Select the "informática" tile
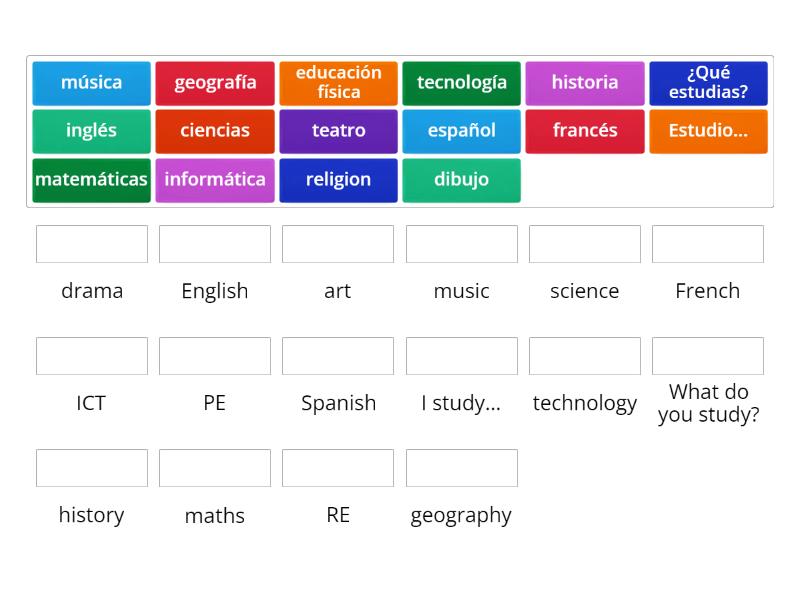This screenshot has width=800, height=600. (215, 180)
